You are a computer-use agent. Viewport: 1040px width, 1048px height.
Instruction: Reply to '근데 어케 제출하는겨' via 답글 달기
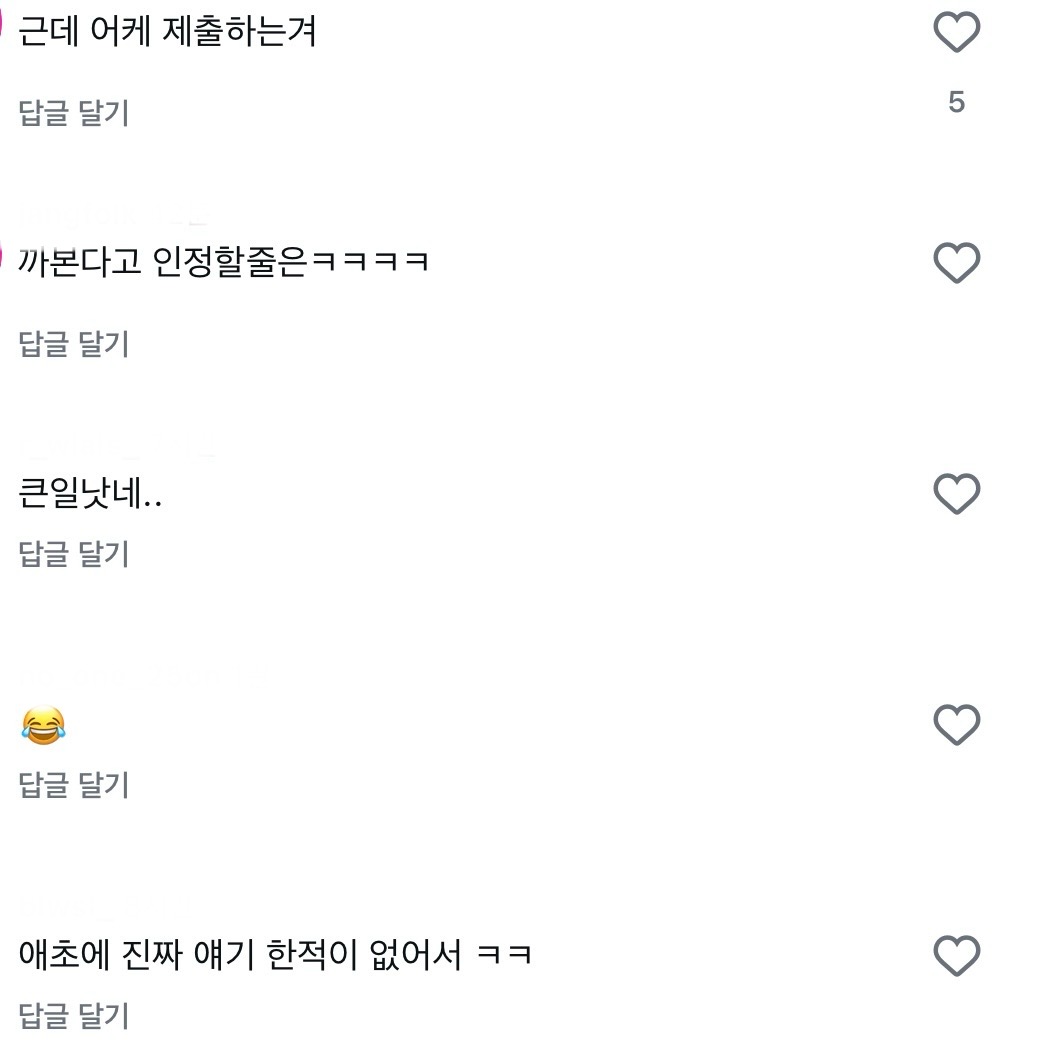pos(74,113)
